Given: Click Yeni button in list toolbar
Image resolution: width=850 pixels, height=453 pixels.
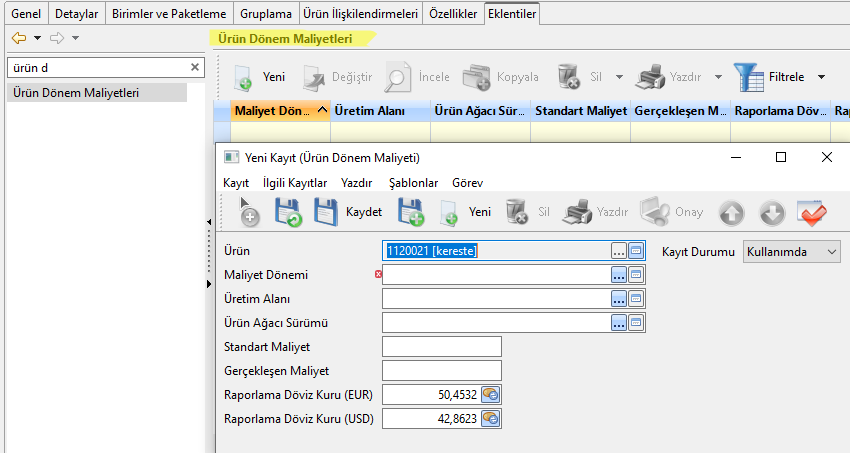Looking at the screenshot, I should point(260,77).
